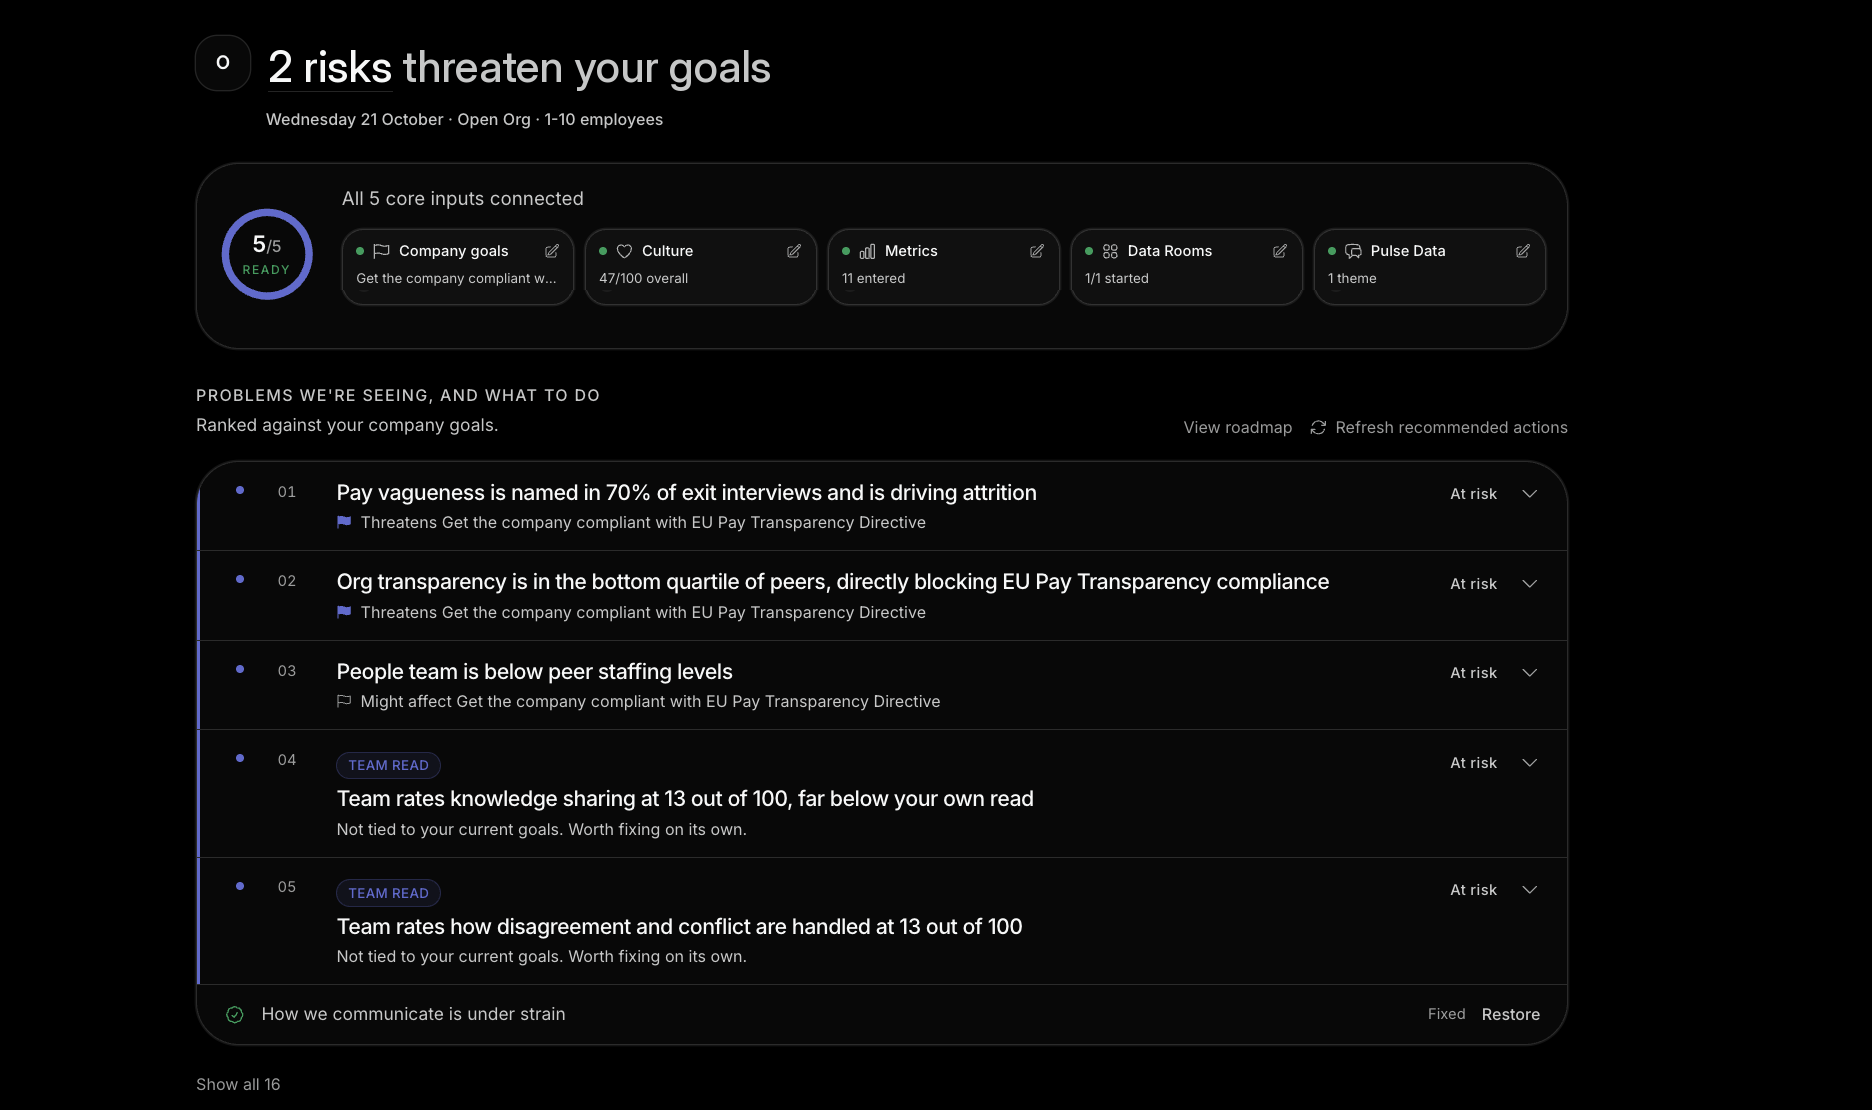The width and height of the screenshot is (1872, 1110).
Task: Expand knowledge sharing problem chevron
Action: [1529, 763]
